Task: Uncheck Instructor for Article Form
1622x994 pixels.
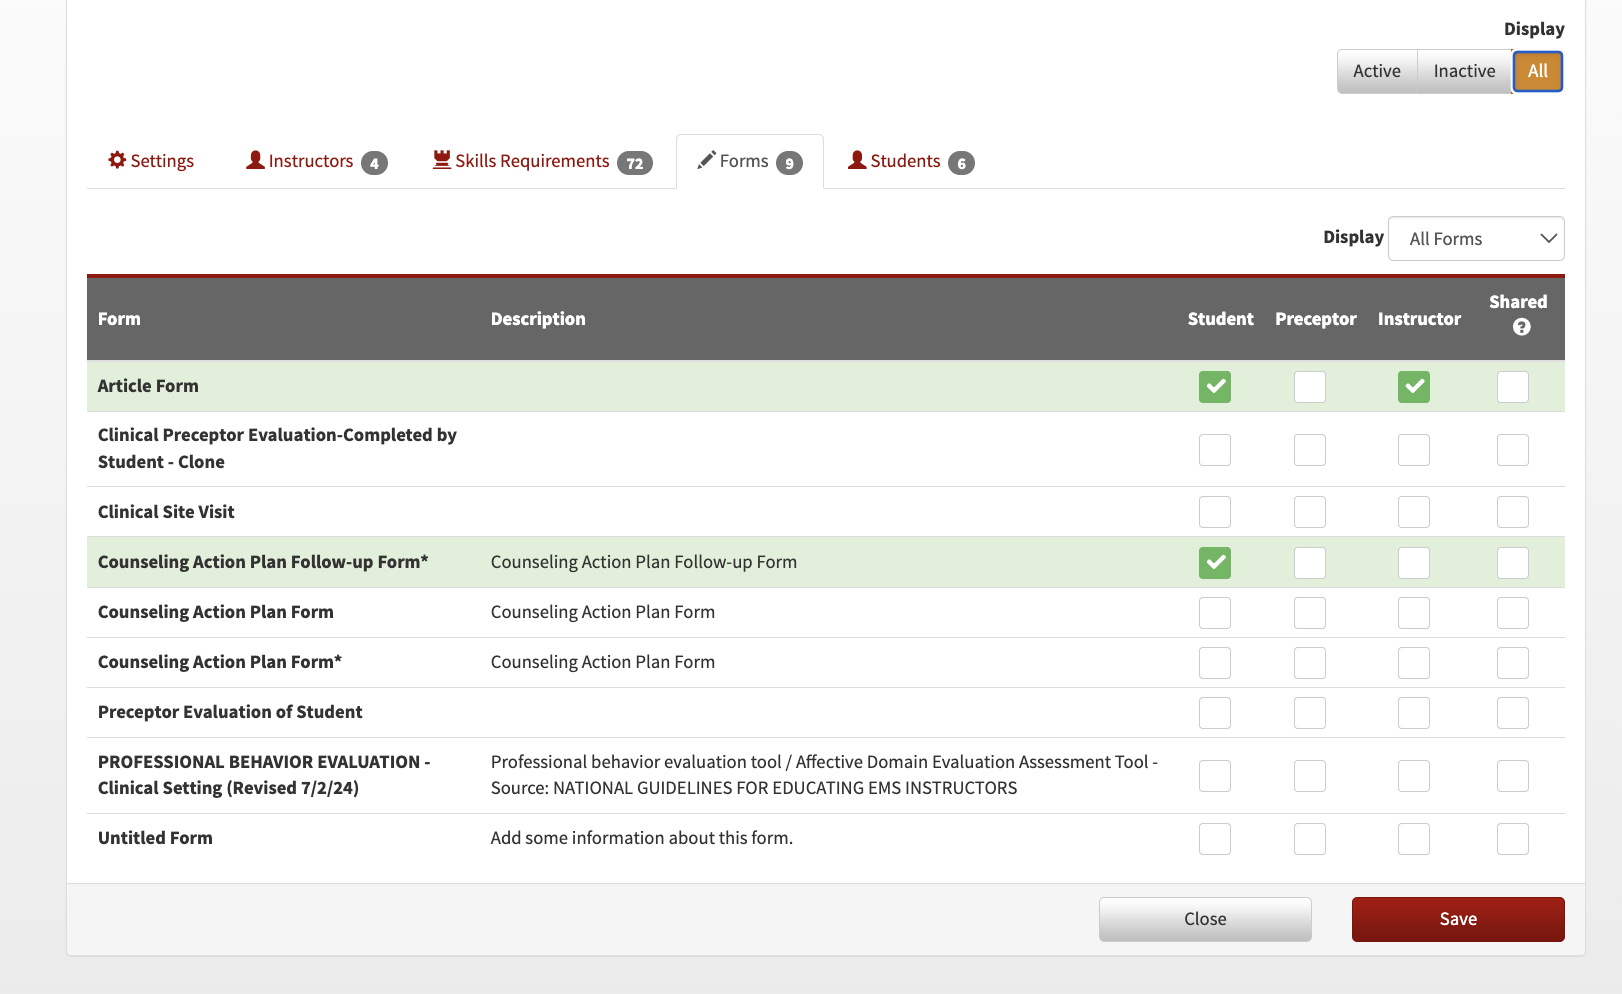Action: (1414, 387)
